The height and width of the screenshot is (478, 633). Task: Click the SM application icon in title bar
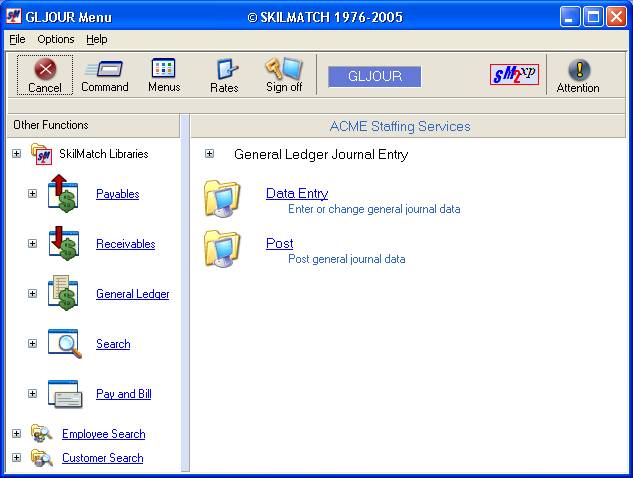pyautogui.click(x=13, y=17)
